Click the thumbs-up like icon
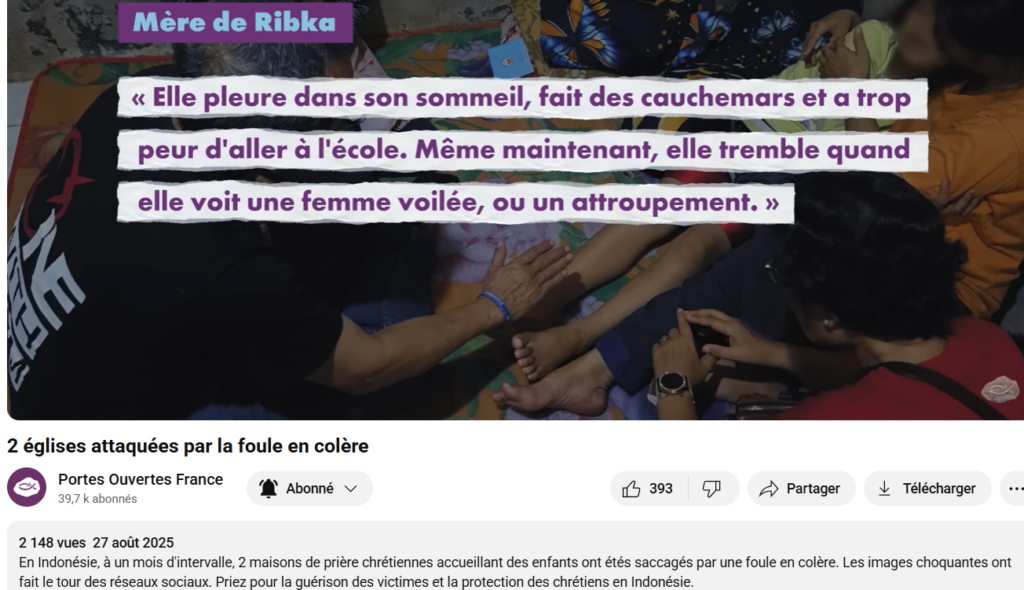The height and width of the screenshot is (590, 1024). pos(631,489)
